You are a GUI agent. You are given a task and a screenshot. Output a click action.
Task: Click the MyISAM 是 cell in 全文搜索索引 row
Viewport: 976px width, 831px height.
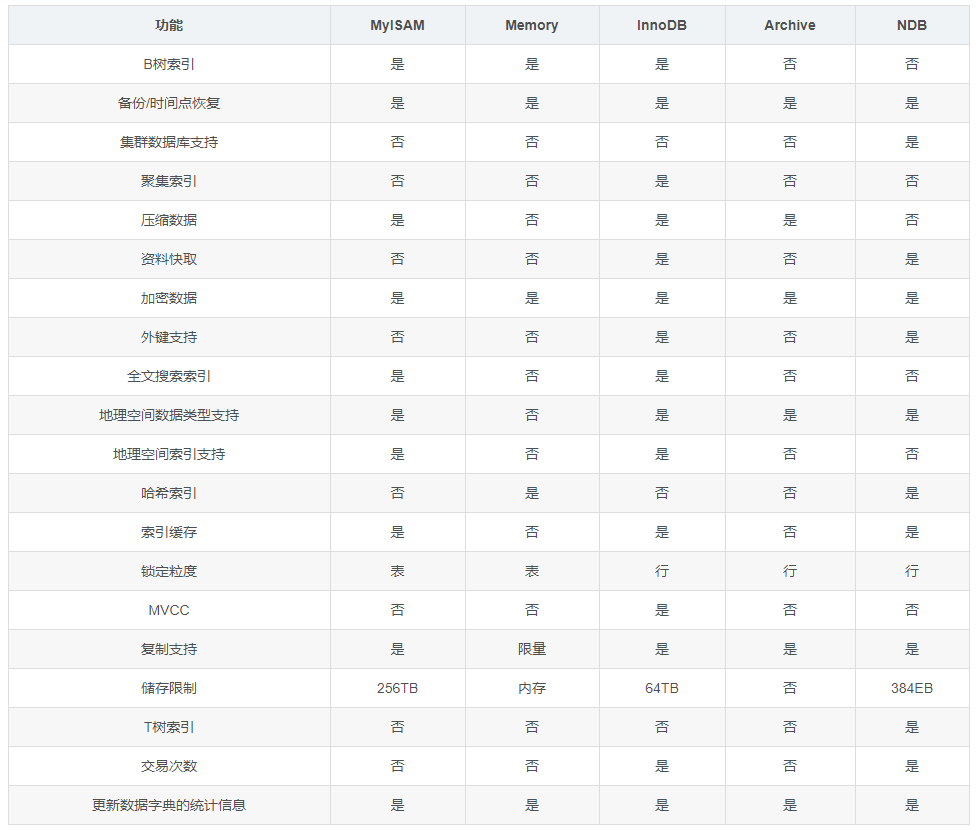pyautogui.click(x=397, y=376)
